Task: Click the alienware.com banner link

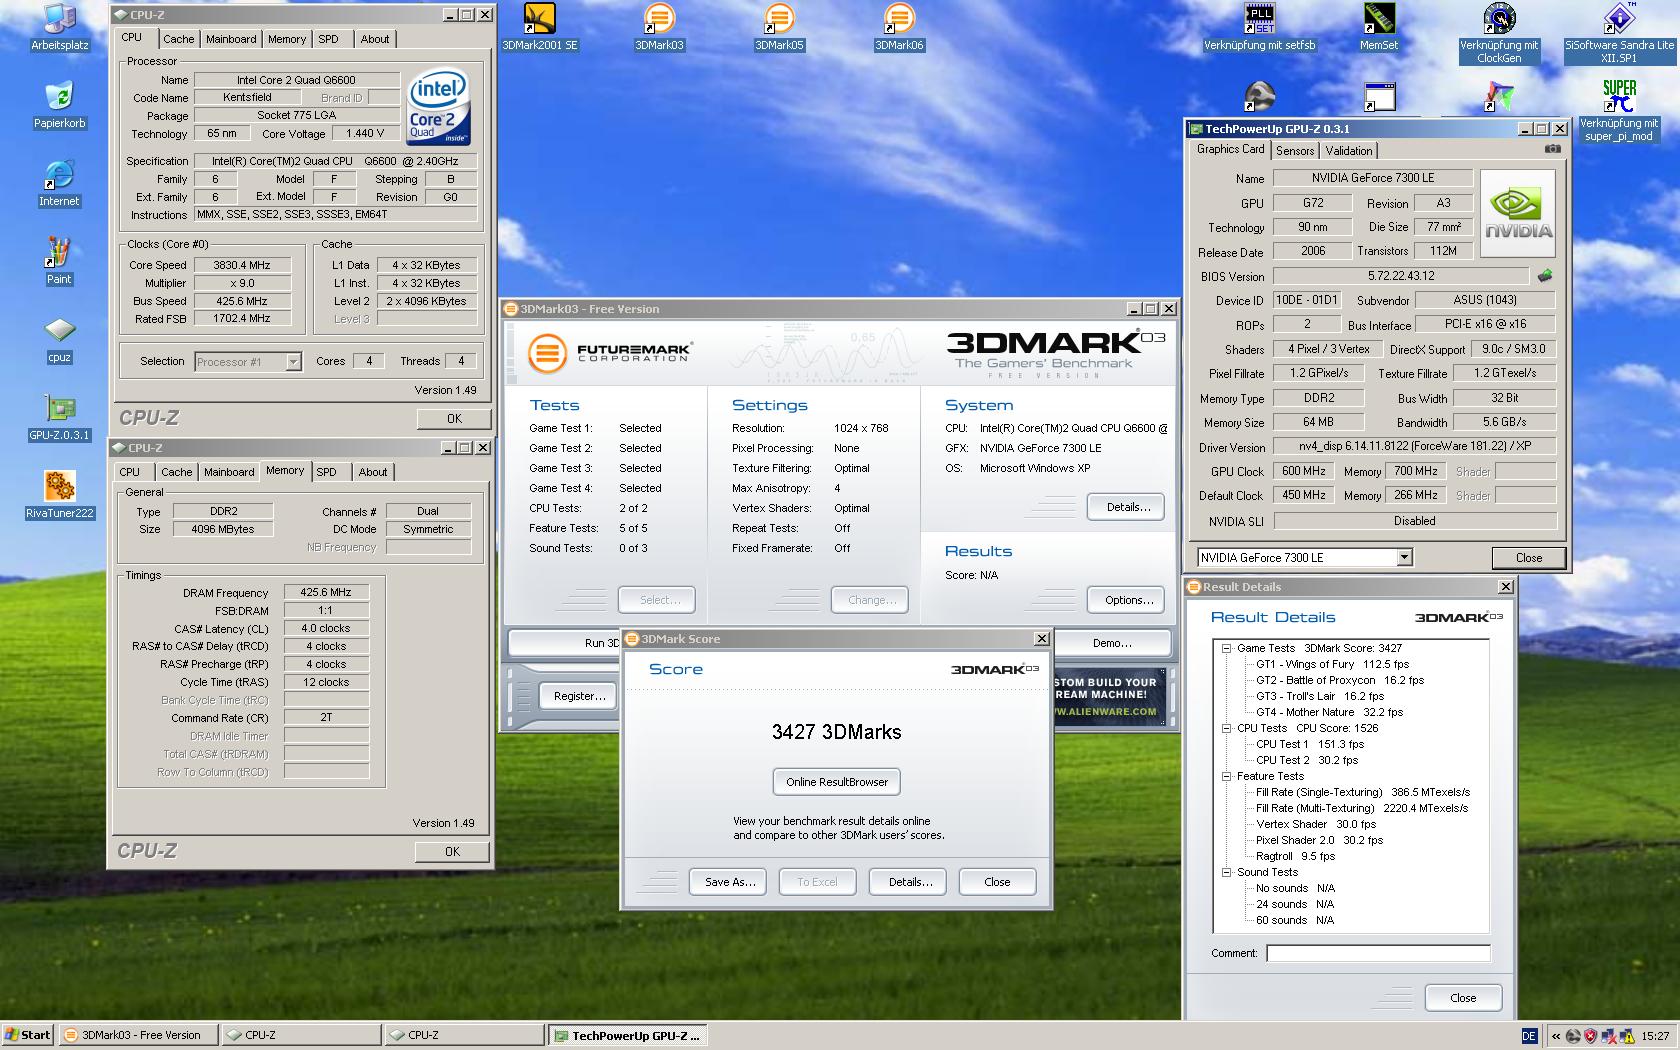Action: tap(1109, 697)
